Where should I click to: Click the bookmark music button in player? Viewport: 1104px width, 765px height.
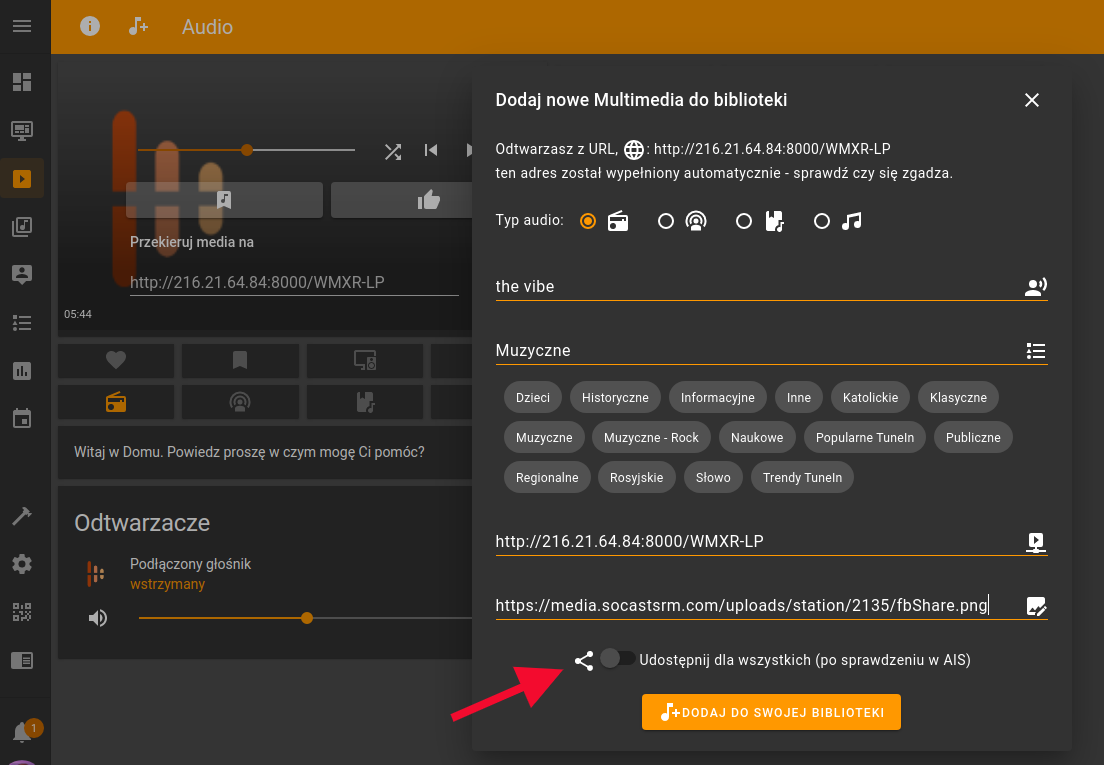(x=224, y=200)
